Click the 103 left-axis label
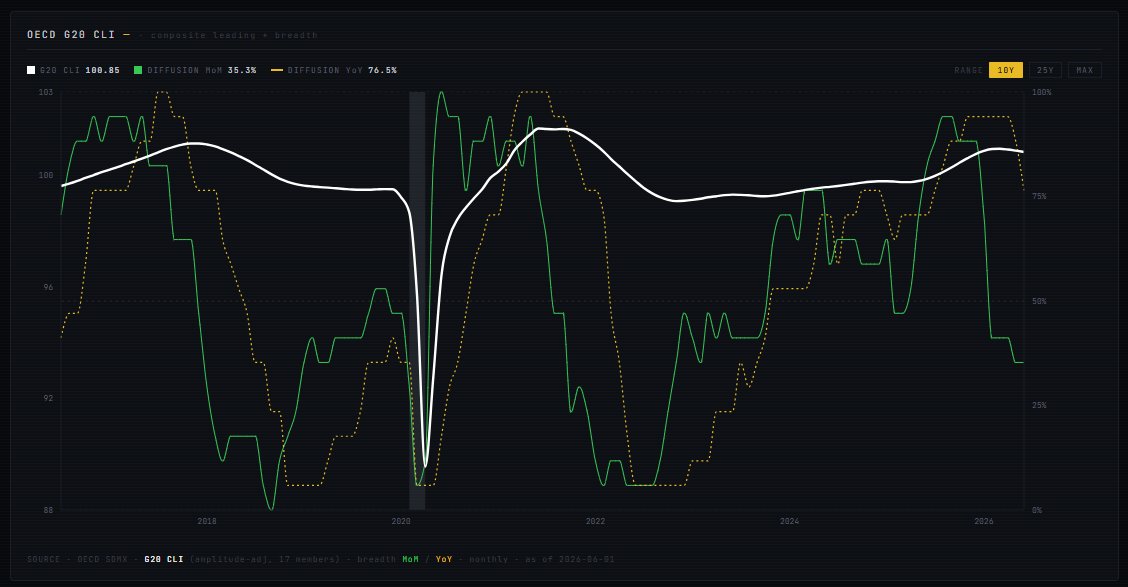This screenshot has width=1128, height=587. click(45, 92)
